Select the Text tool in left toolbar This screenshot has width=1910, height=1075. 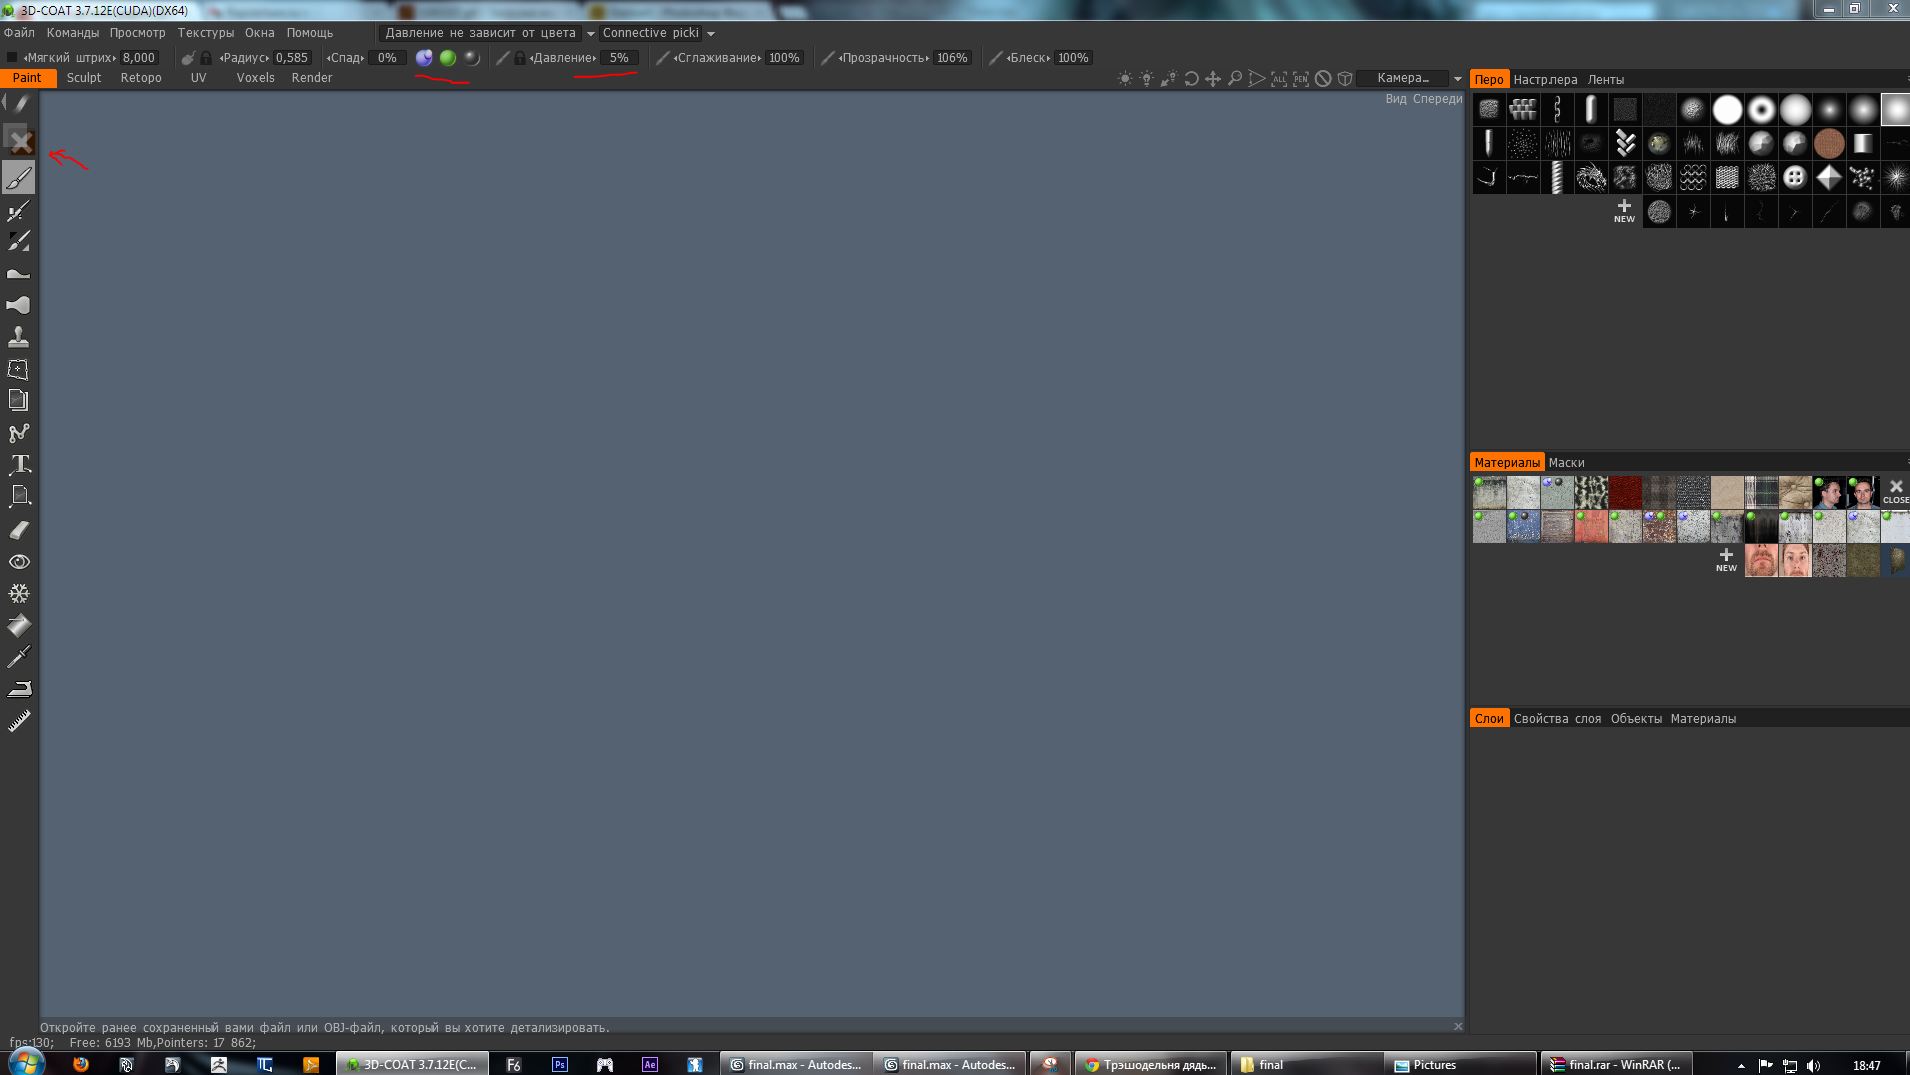19,465
